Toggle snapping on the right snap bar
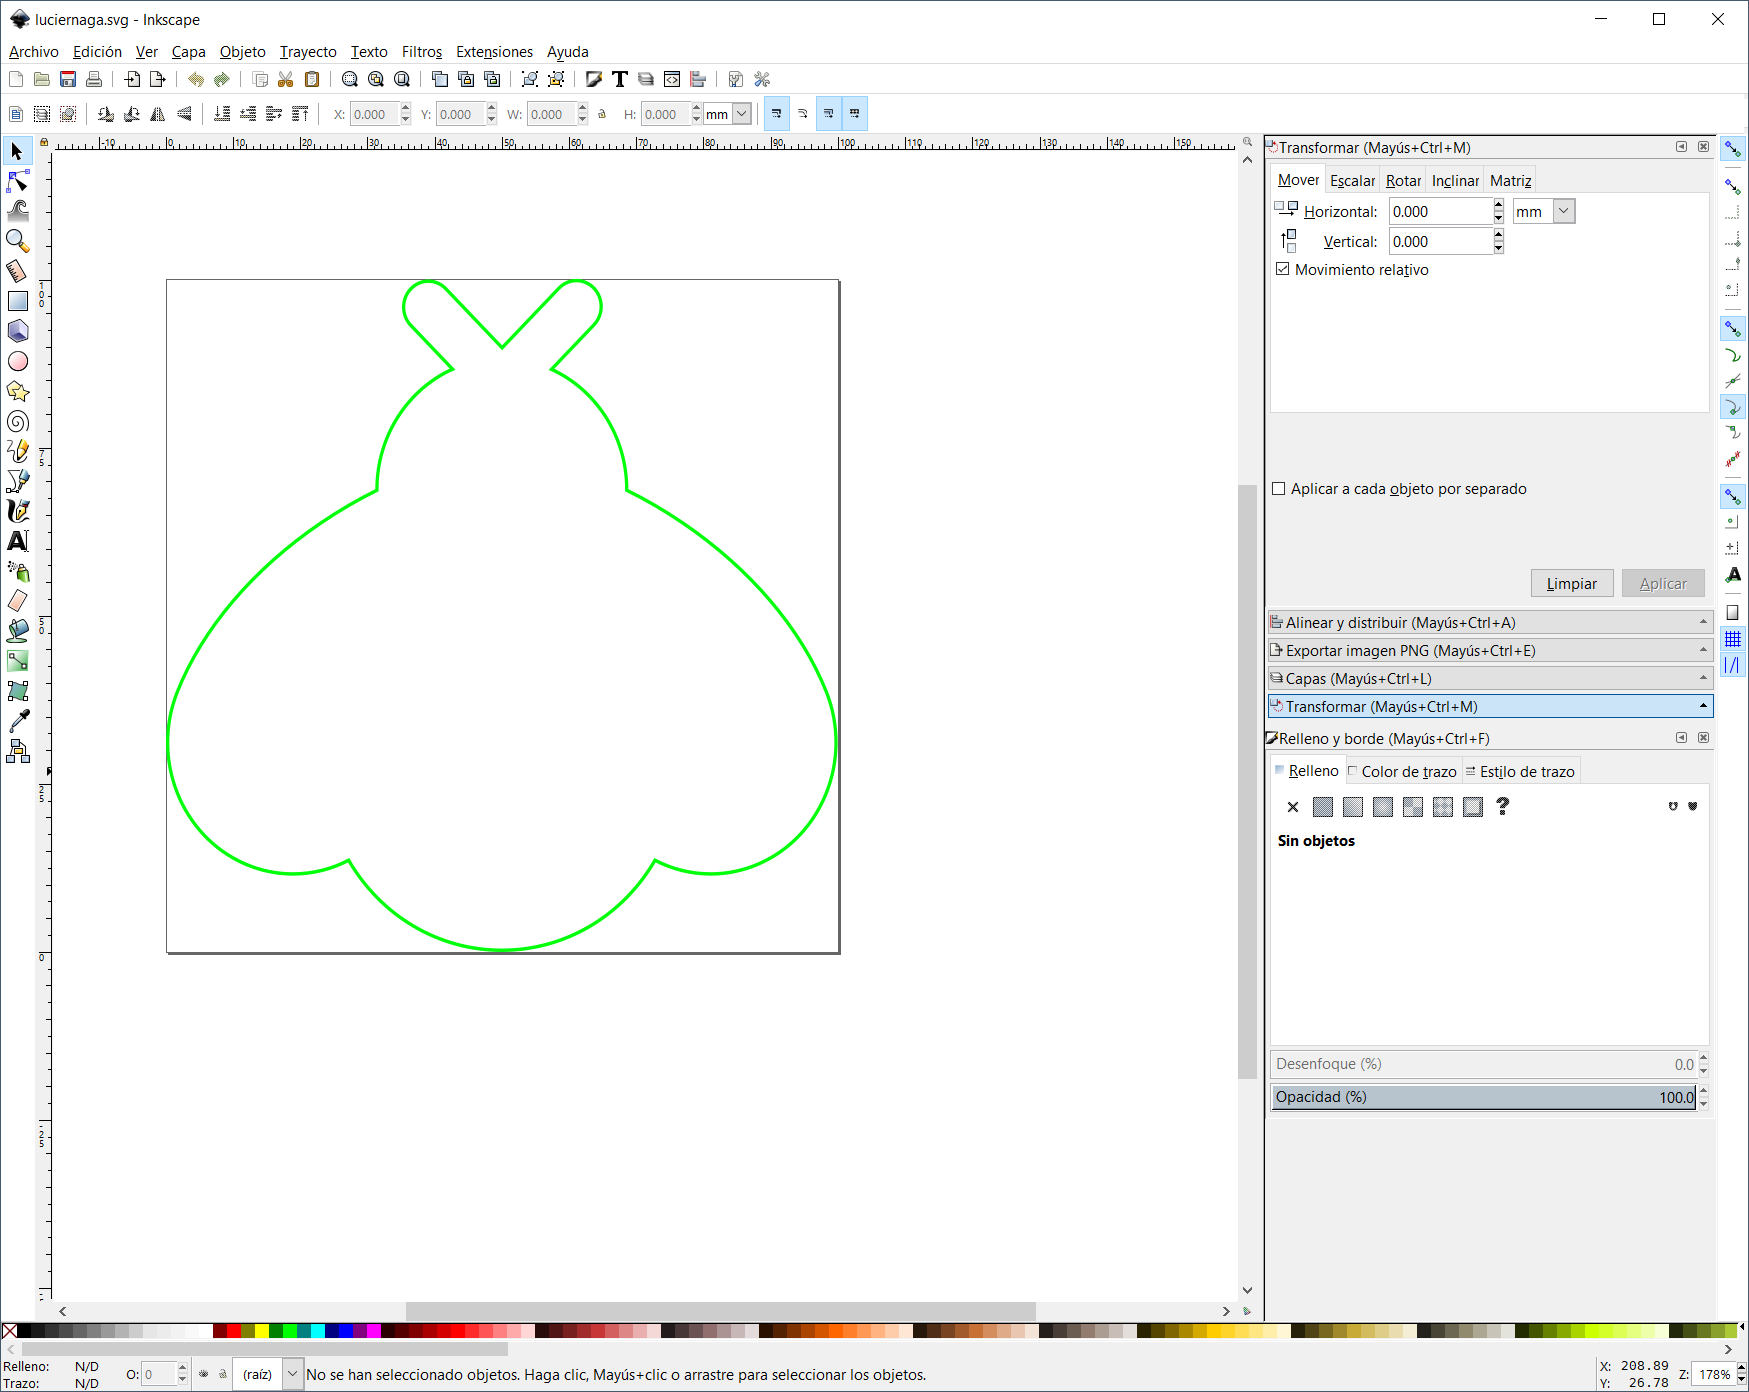Screen dimensions: 1749x1392 tap(1734, 148)
